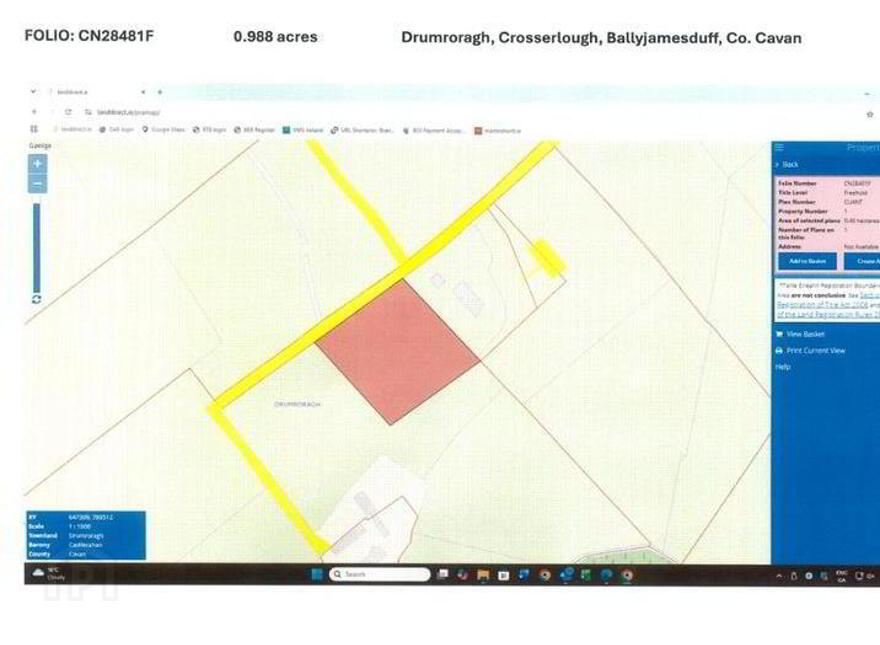The height and width of the screenshot is (645, 880).
Task: Zoom in with the map plus button
Action: (x=38, y=164)
